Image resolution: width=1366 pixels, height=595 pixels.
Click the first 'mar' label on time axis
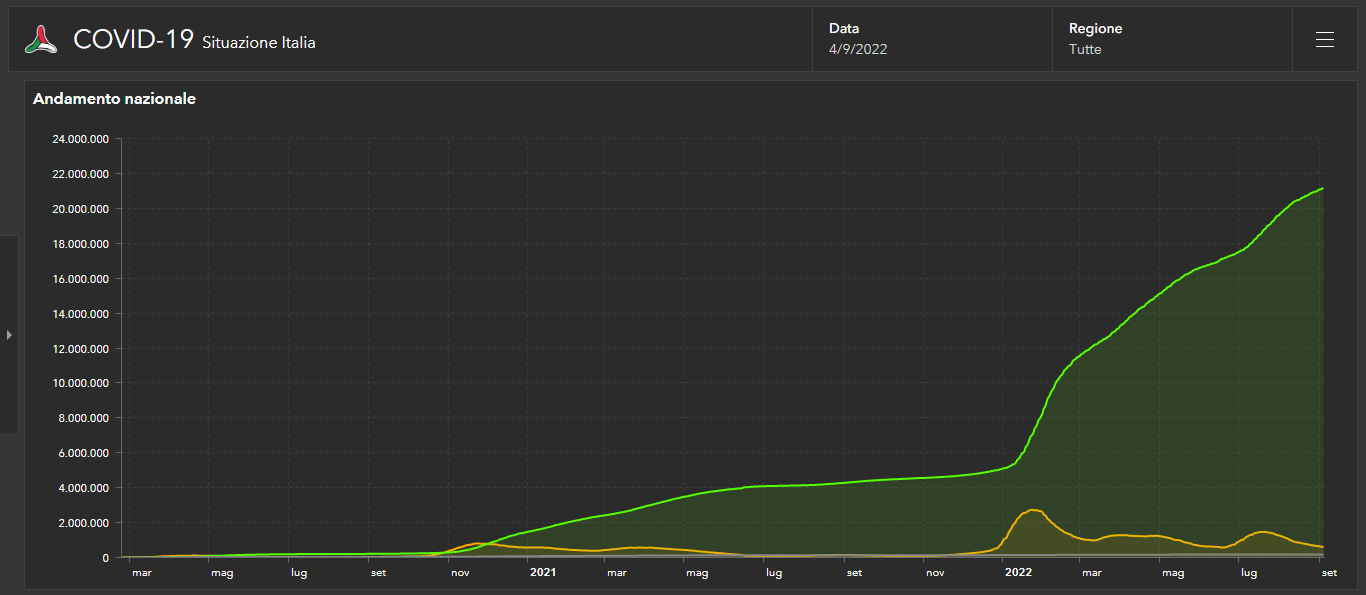142,573
